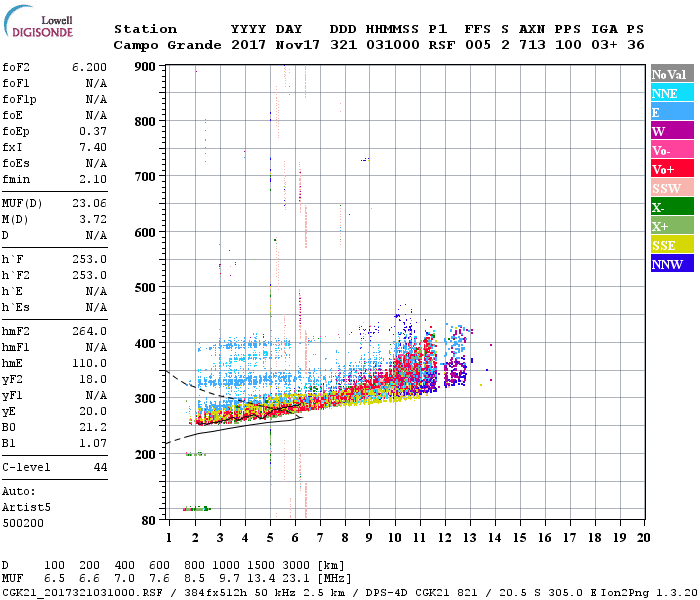The width and height of the screenshot is (700, 600).
Task: Click the D 3000 km table value
Action: 296,566
